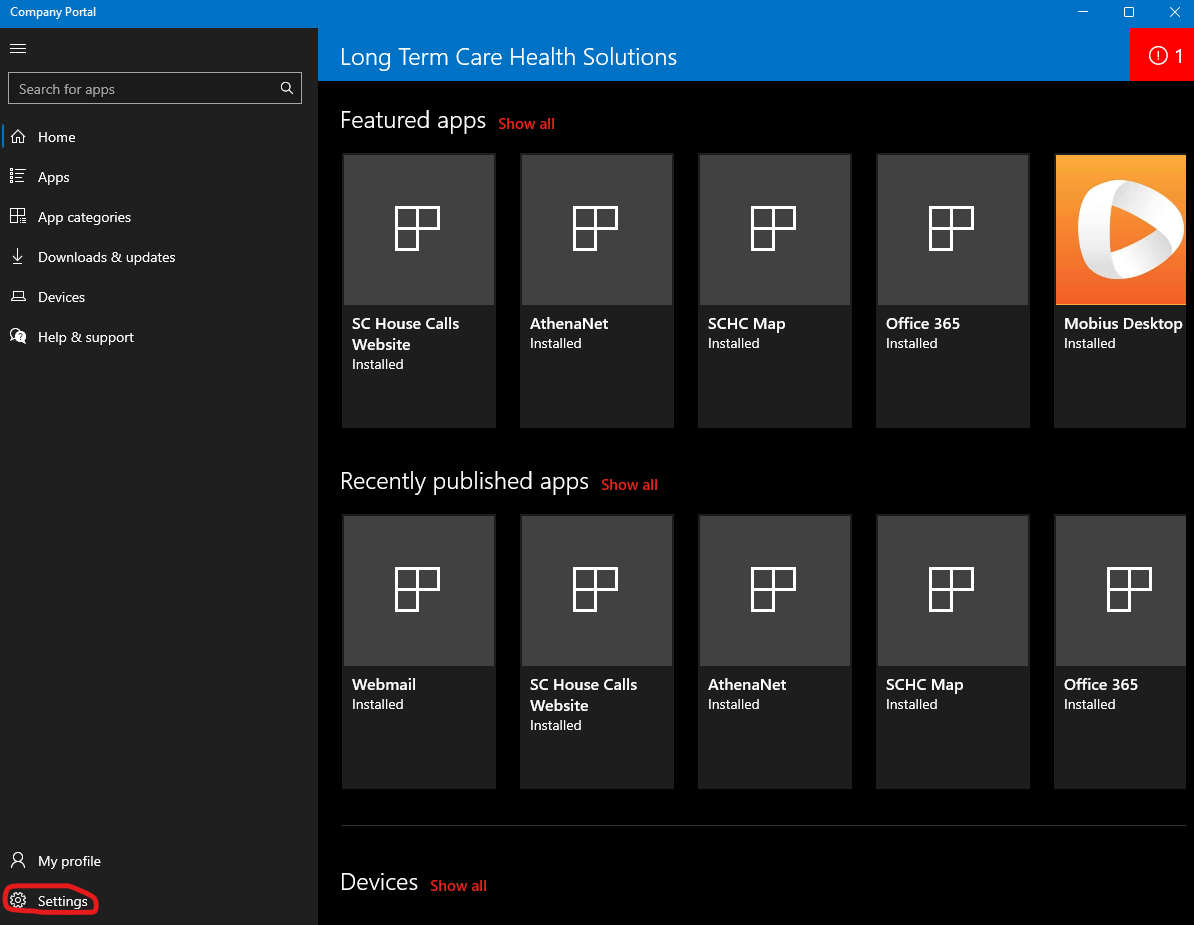Open Devices in sidebar

(x=158, y=297)
